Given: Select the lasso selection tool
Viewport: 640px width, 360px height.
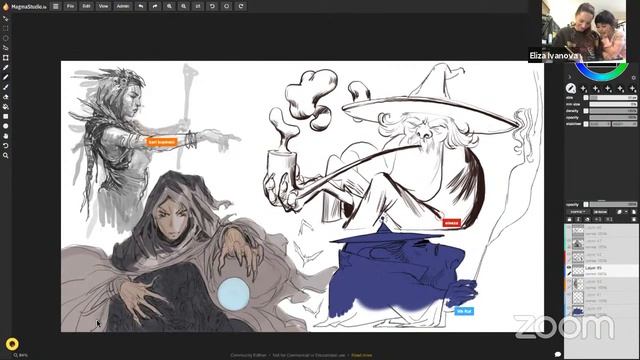Looking at the screenshot, I should coord(5,48).
